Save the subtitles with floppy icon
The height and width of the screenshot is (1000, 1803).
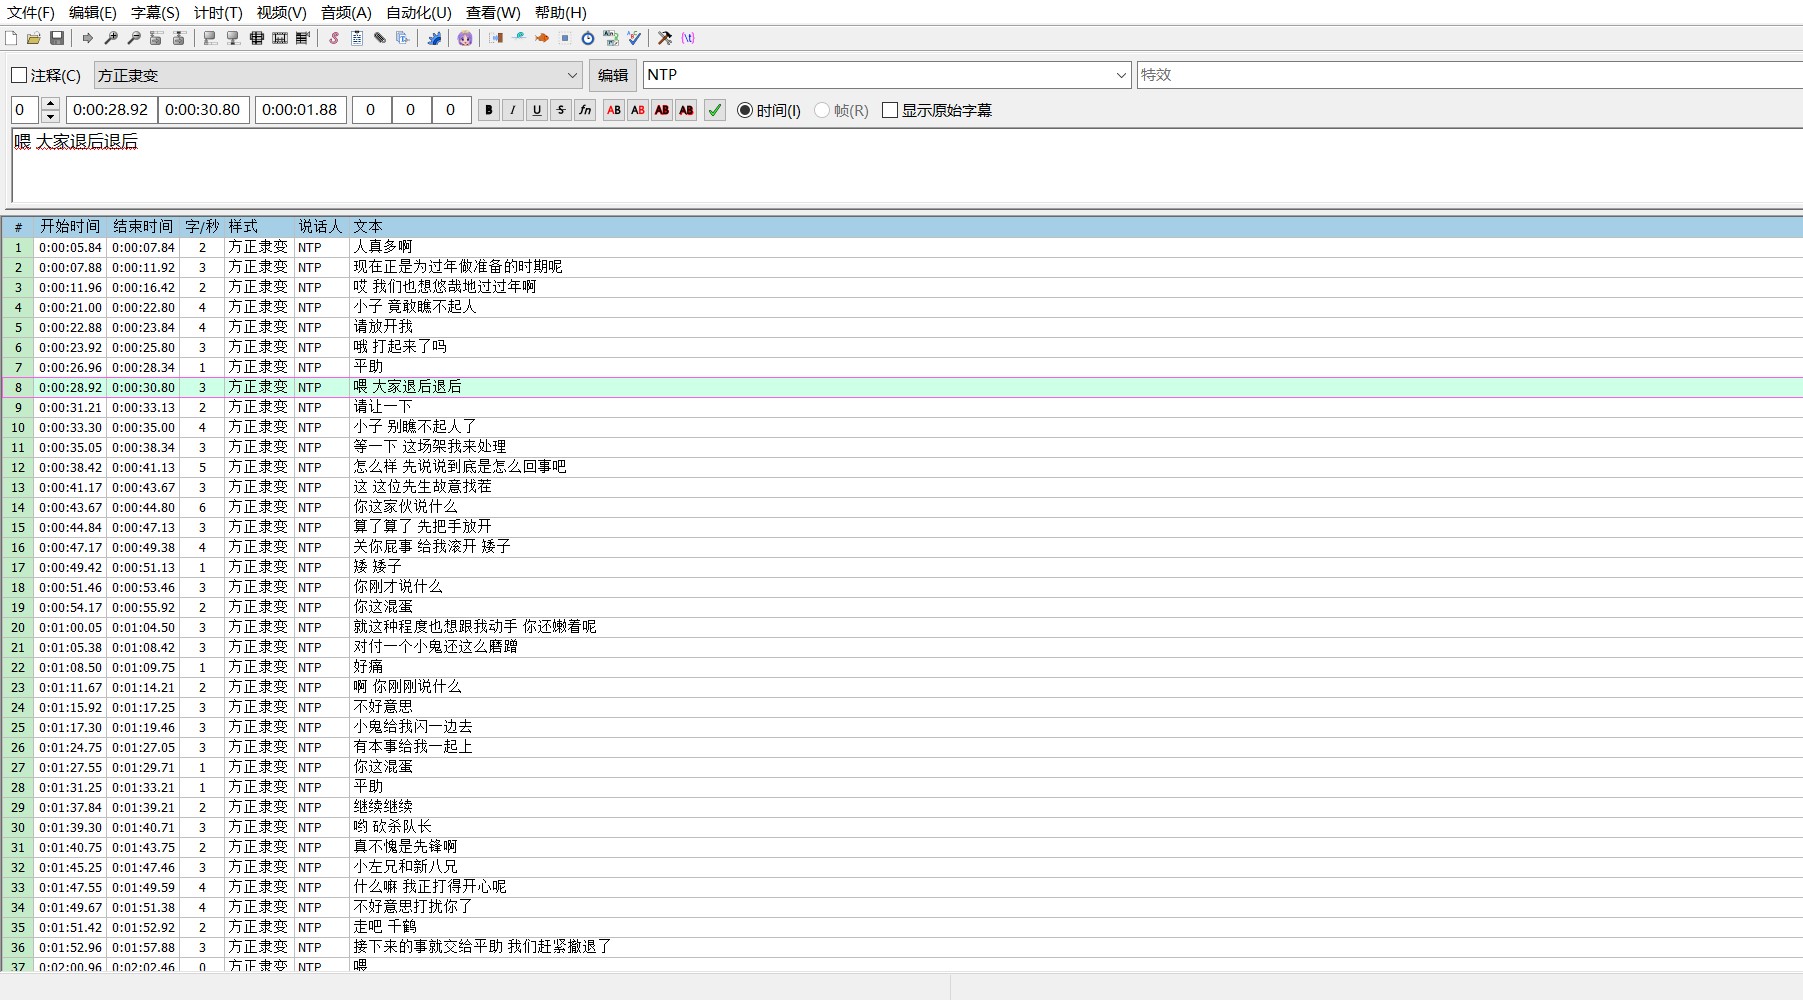tap(57, 38)
